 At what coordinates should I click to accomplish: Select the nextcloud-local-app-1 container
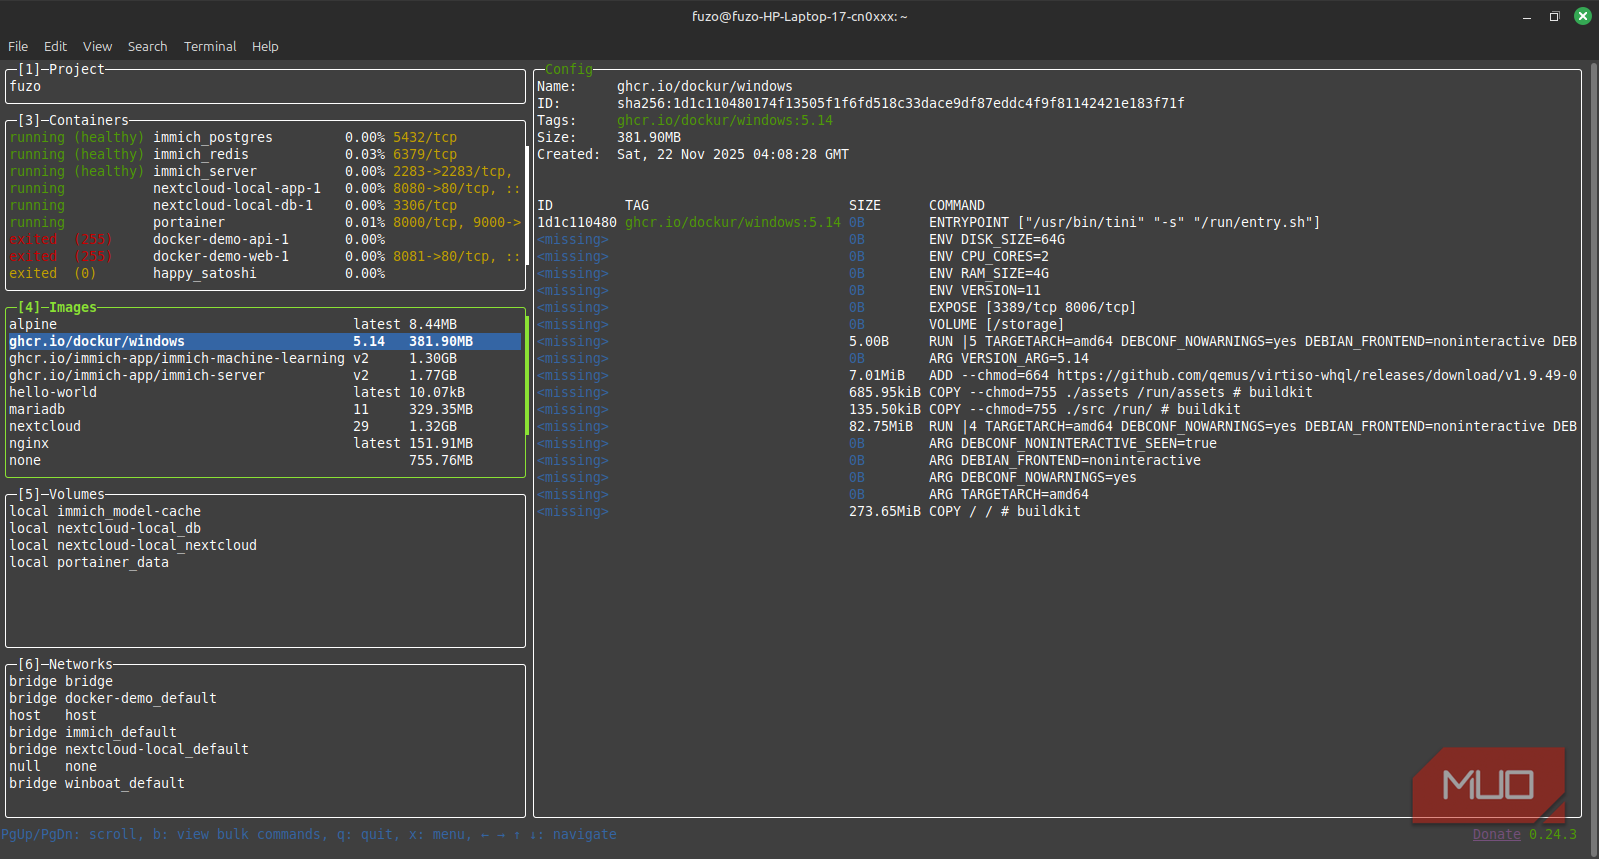(x=265, y=188)
